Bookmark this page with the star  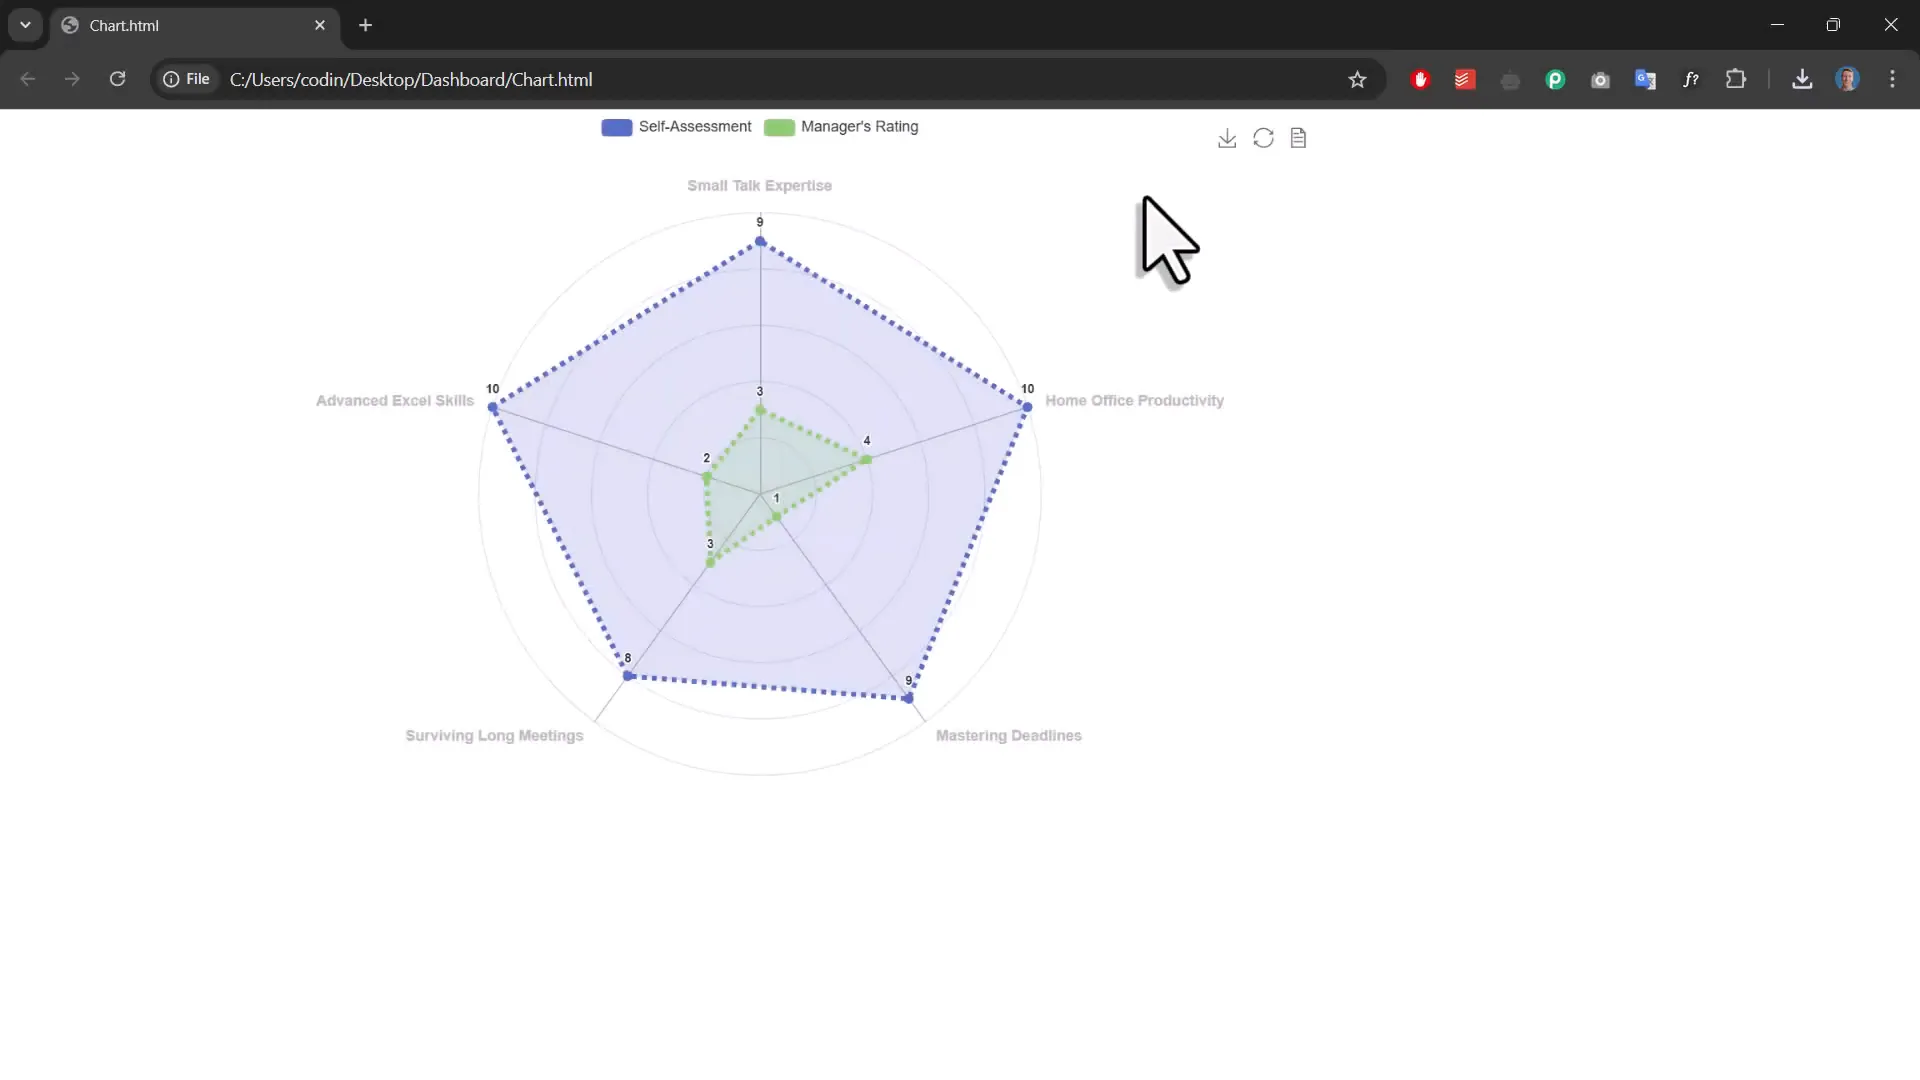[x=1358, y=79]
